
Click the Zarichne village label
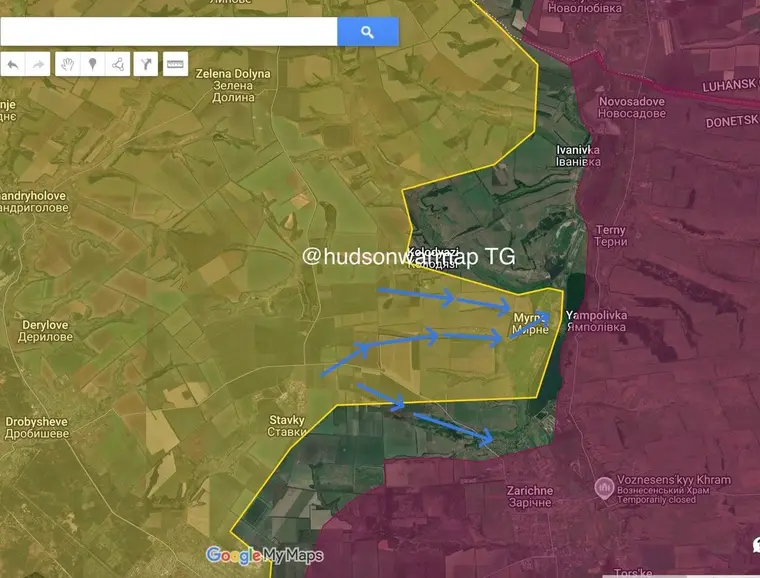tap(530, 497)
